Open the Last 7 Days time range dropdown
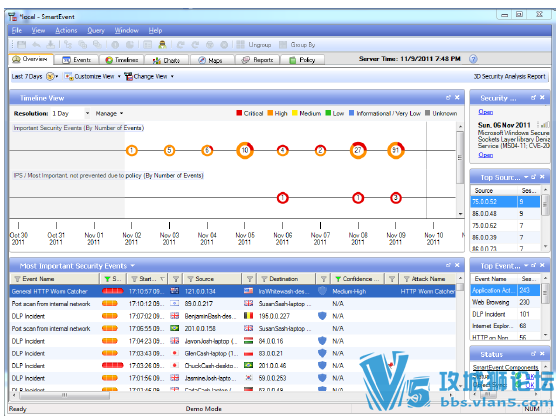Viewport: 559px width, 416px height. click(x=35, y=77)
